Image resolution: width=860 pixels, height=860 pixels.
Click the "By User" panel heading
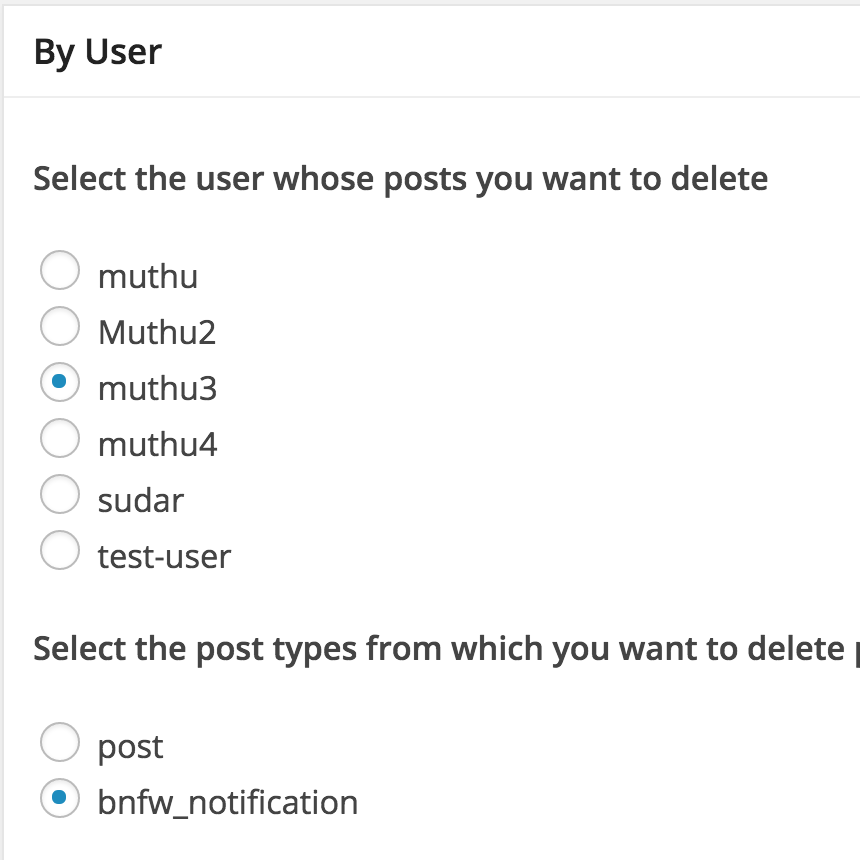pos(98,52)
